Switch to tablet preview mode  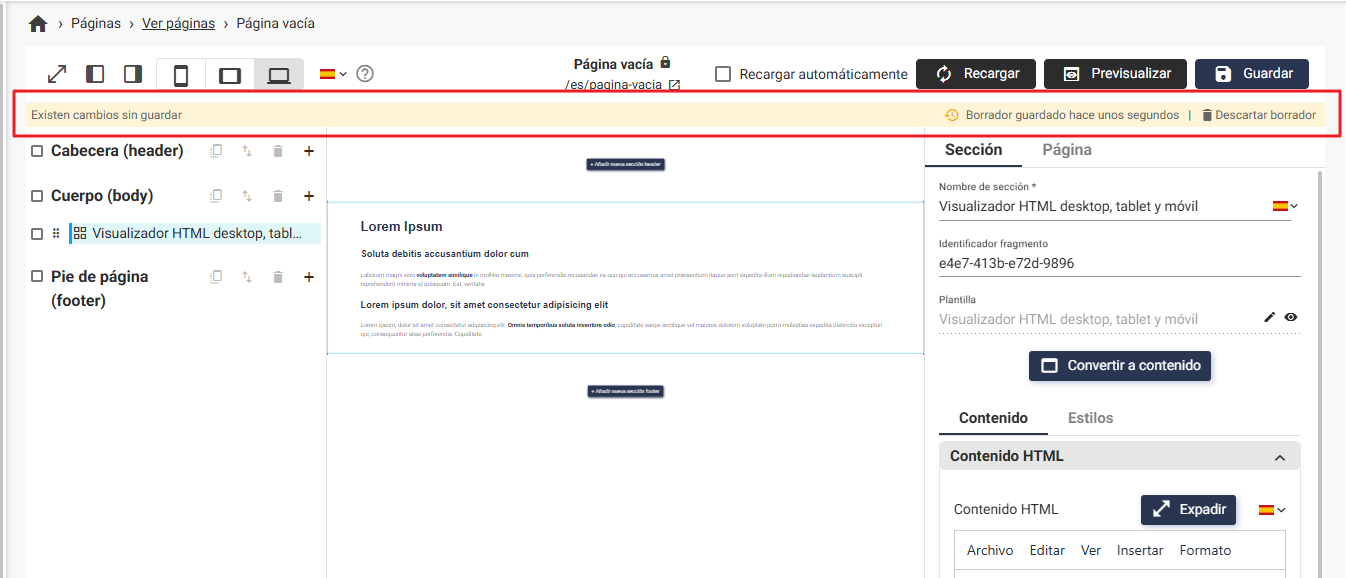click(x=230, y=73)
